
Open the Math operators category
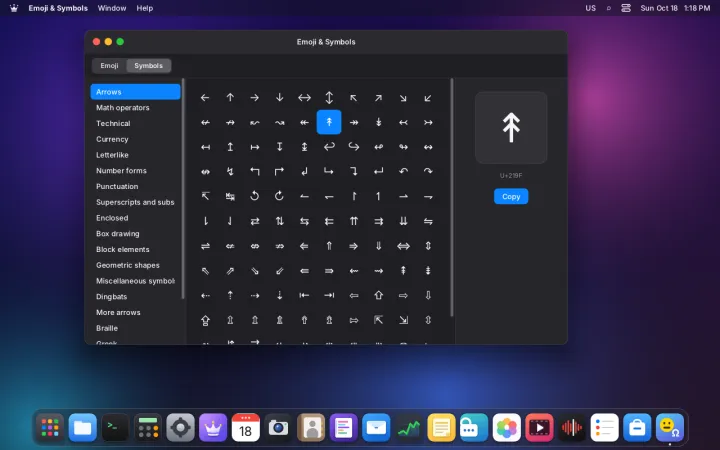tap(135, 107)
